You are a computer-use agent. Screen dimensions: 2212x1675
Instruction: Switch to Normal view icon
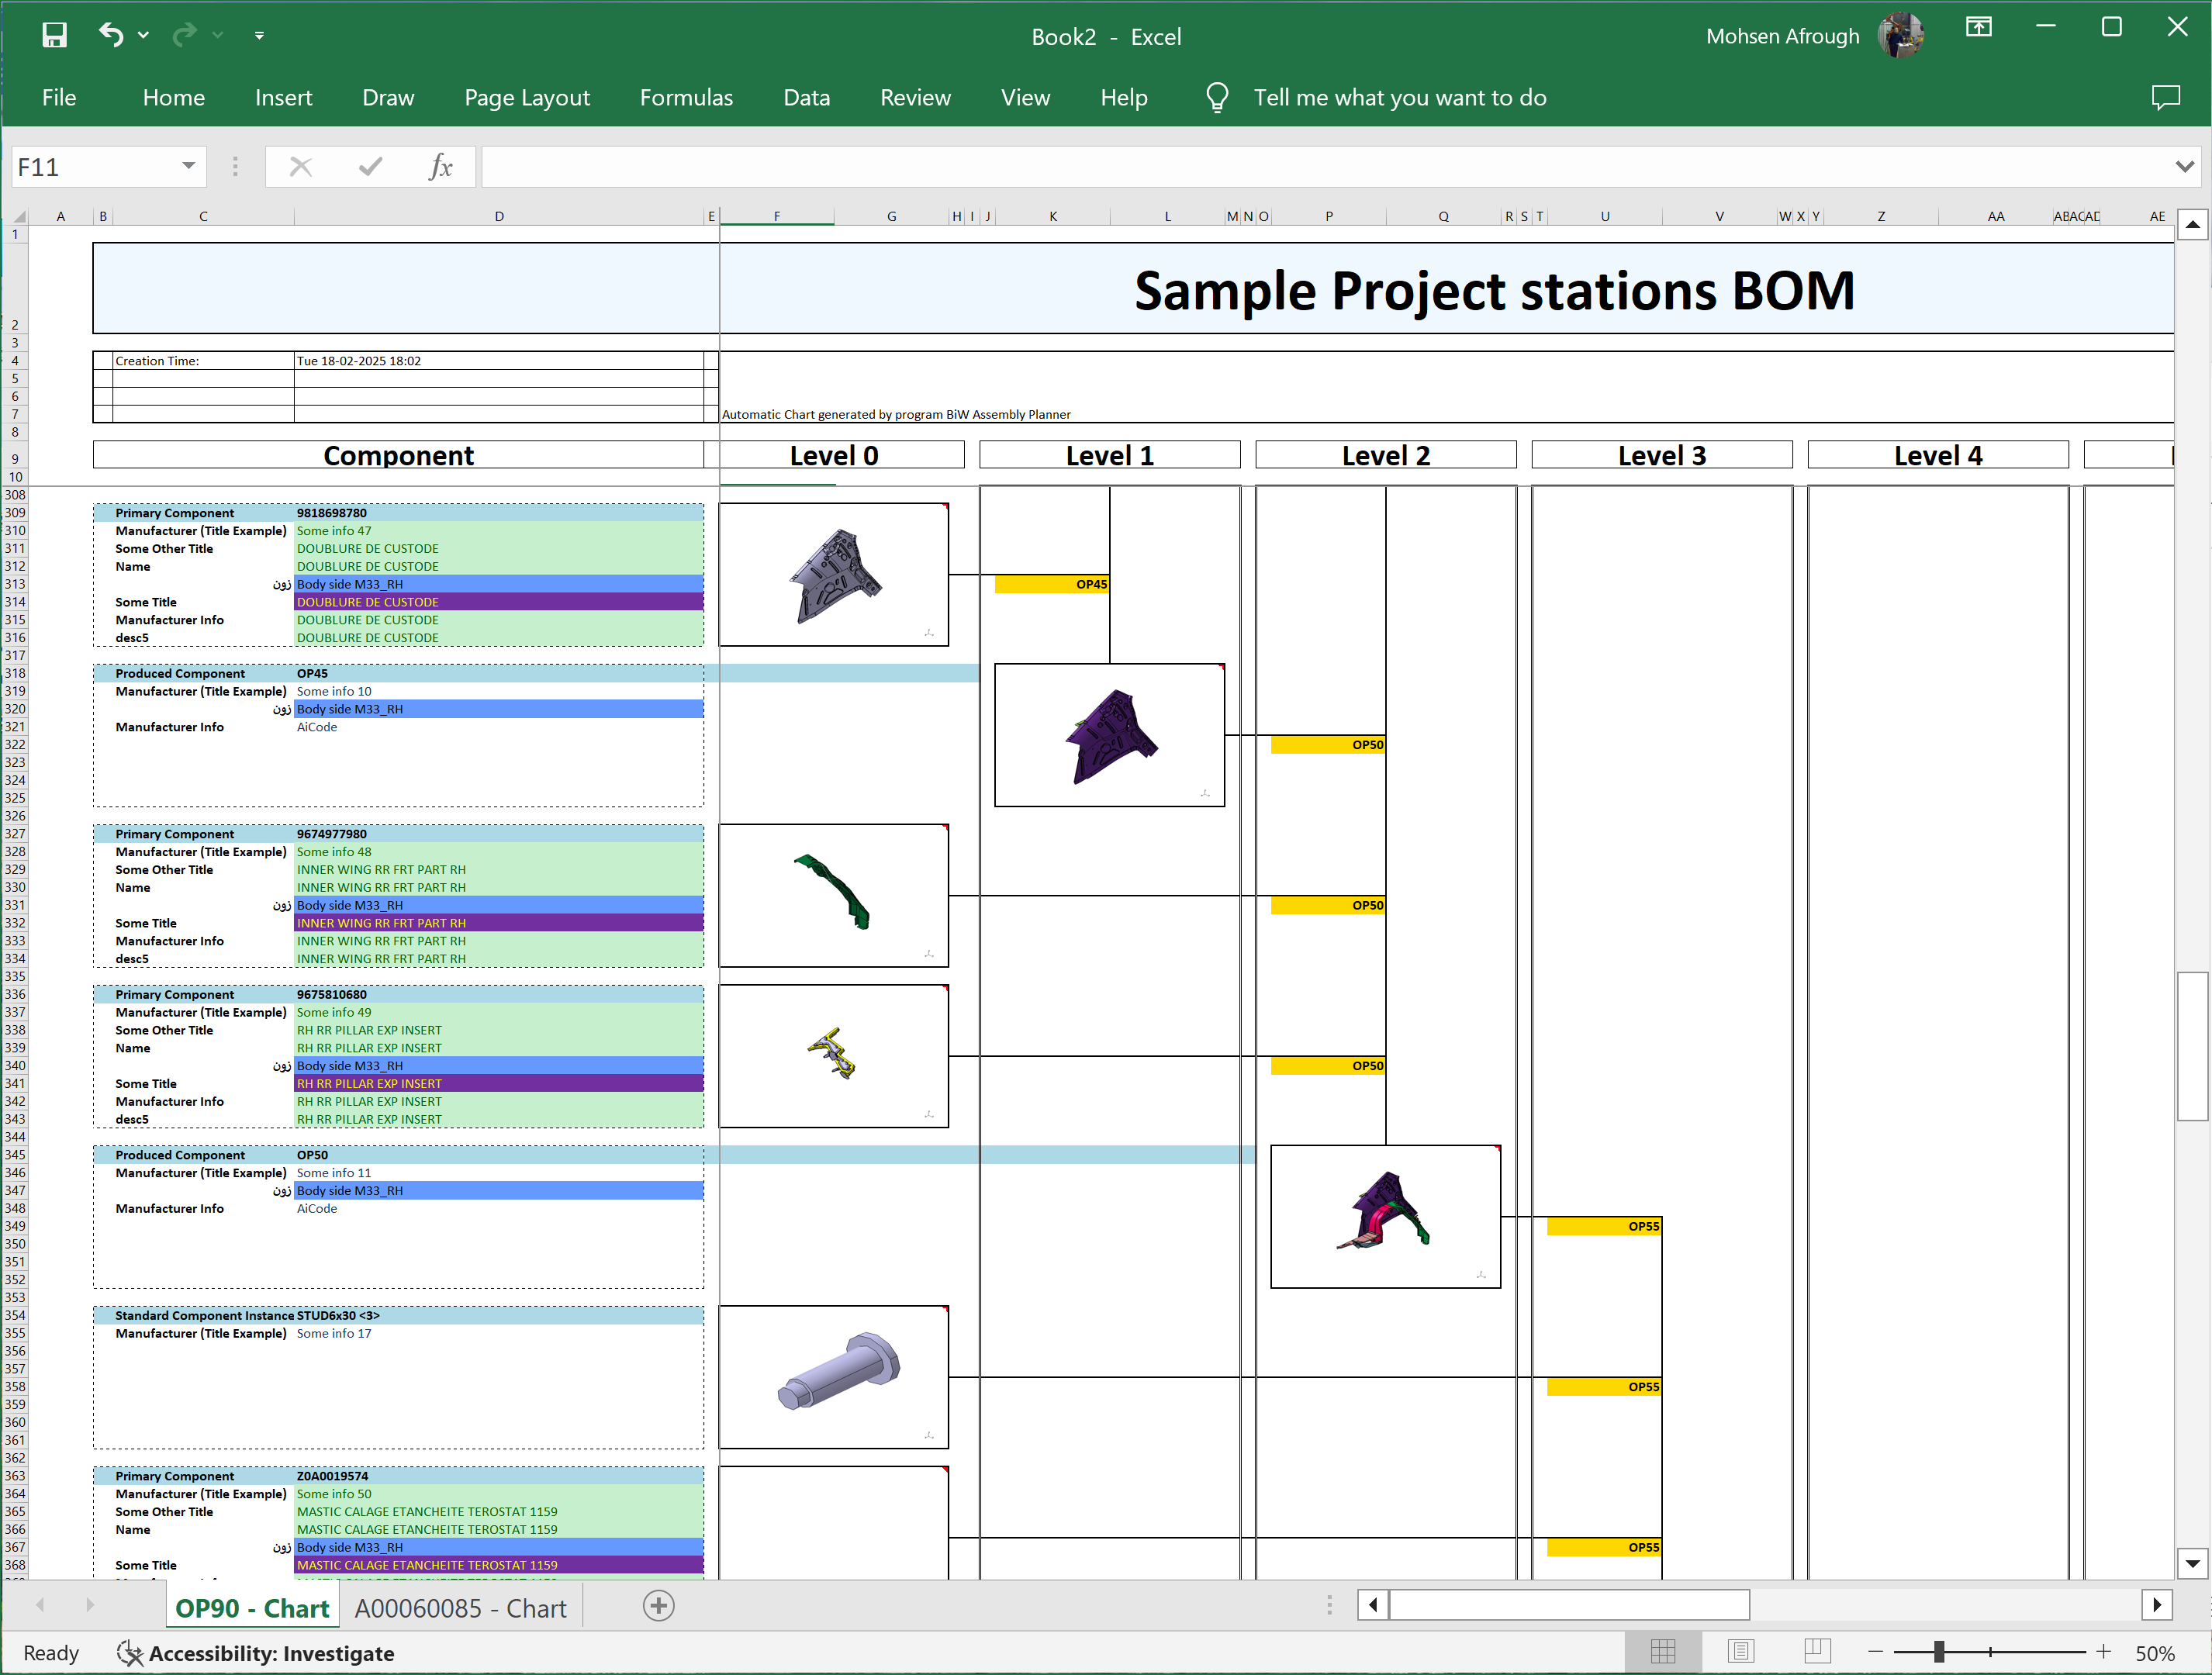pos(1663,1652)
